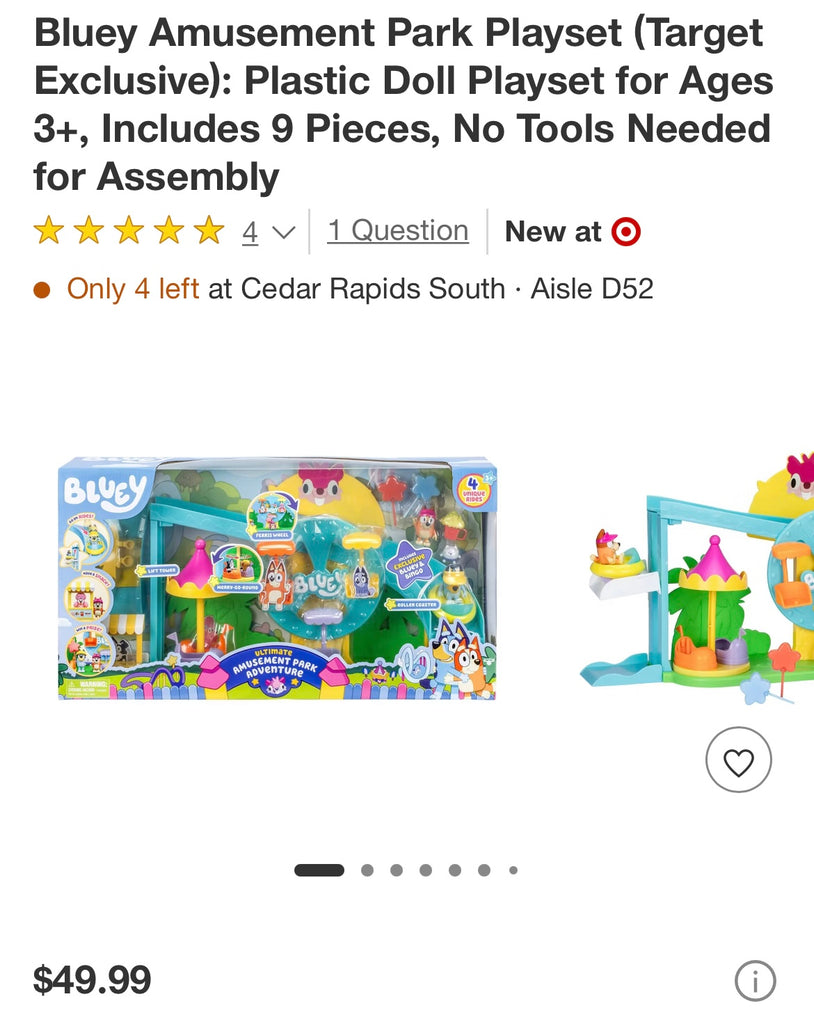Open the 4 ratings count link

point(250,232)
